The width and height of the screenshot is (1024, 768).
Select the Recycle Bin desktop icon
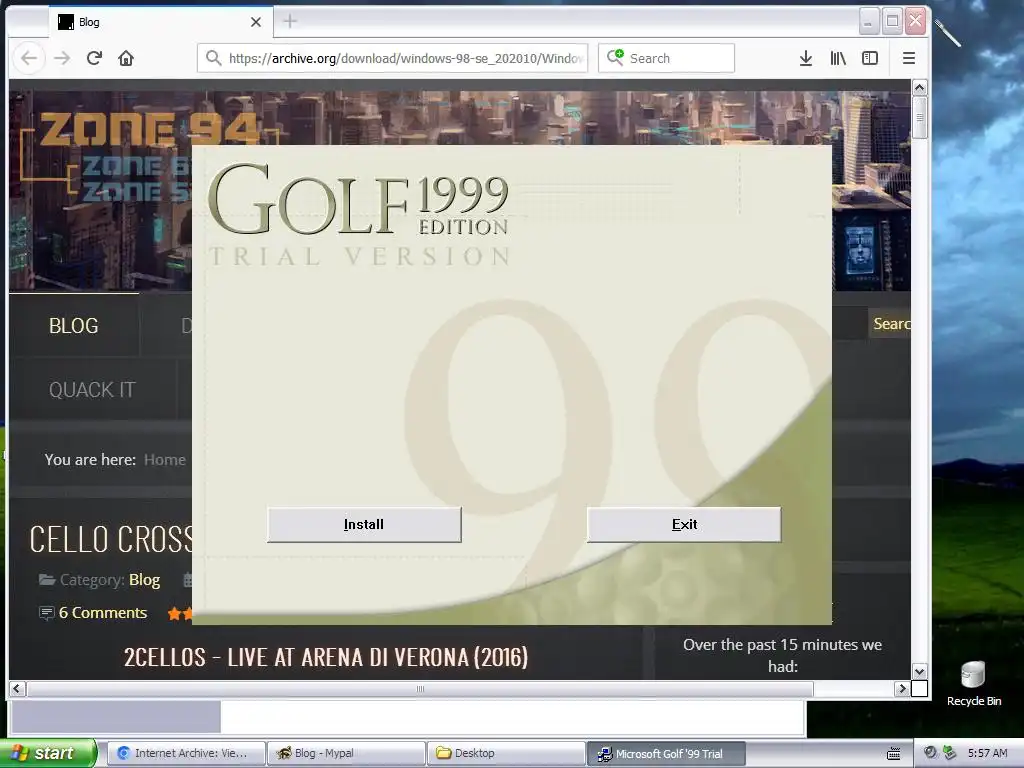974,683
